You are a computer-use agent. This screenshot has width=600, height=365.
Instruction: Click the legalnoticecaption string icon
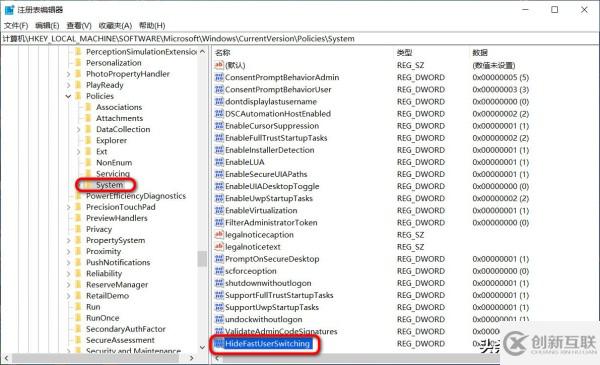coord(219,235)
